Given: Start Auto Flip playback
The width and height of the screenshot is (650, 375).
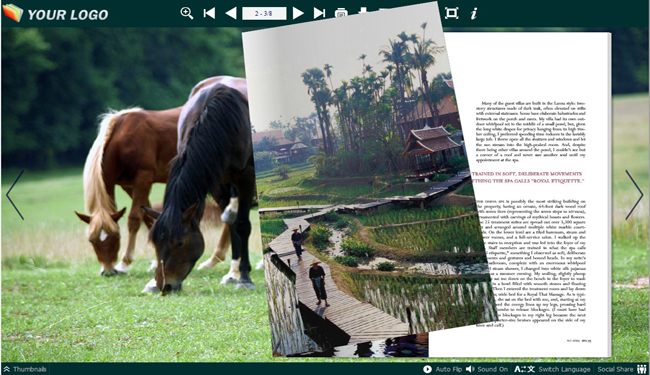Looking at the screenshot, I should 442,369.
